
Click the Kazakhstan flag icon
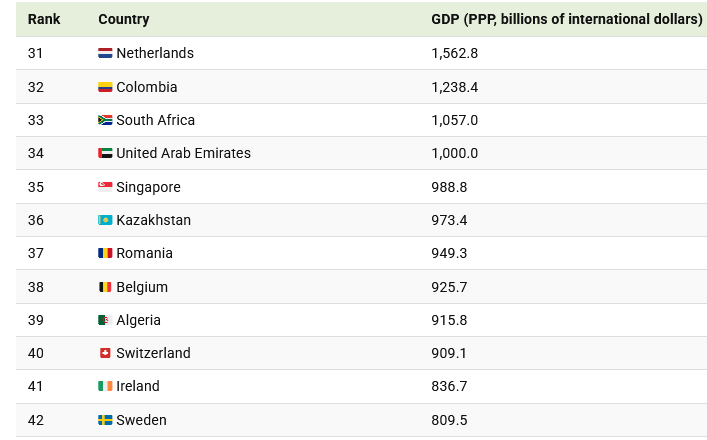tap(105, 220)
